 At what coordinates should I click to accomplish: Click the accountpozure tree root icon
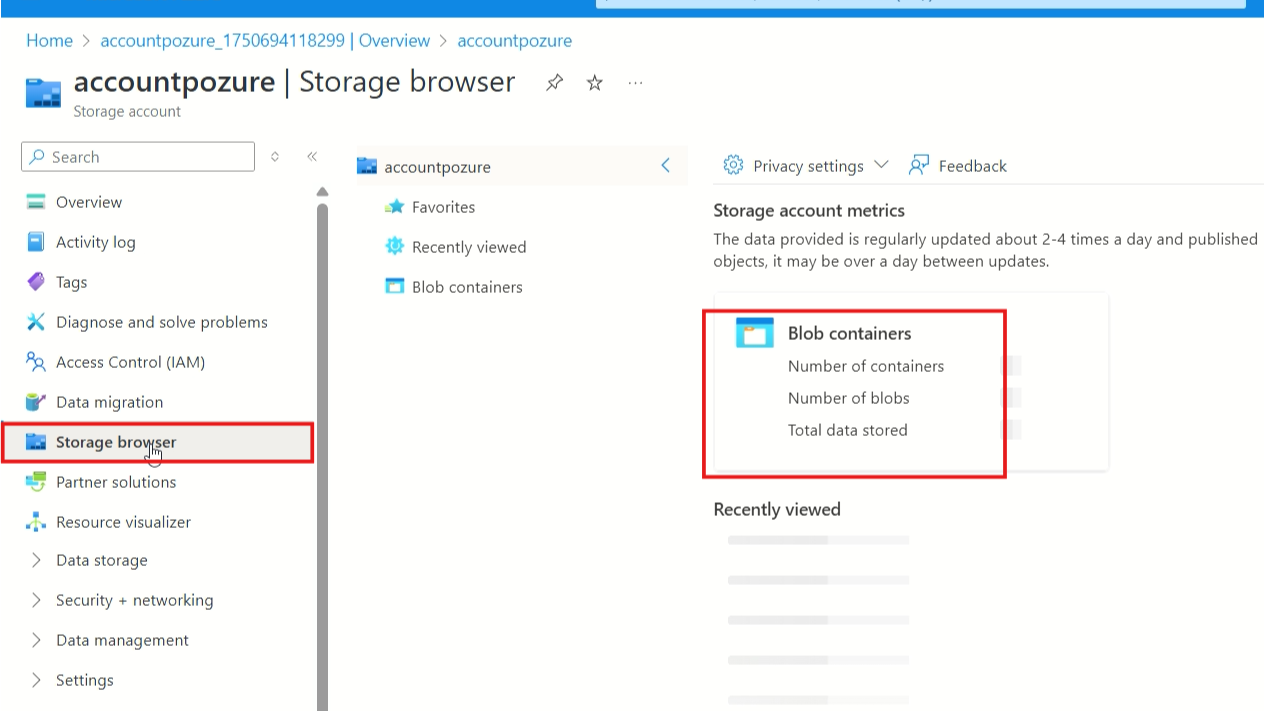point(367,167)
